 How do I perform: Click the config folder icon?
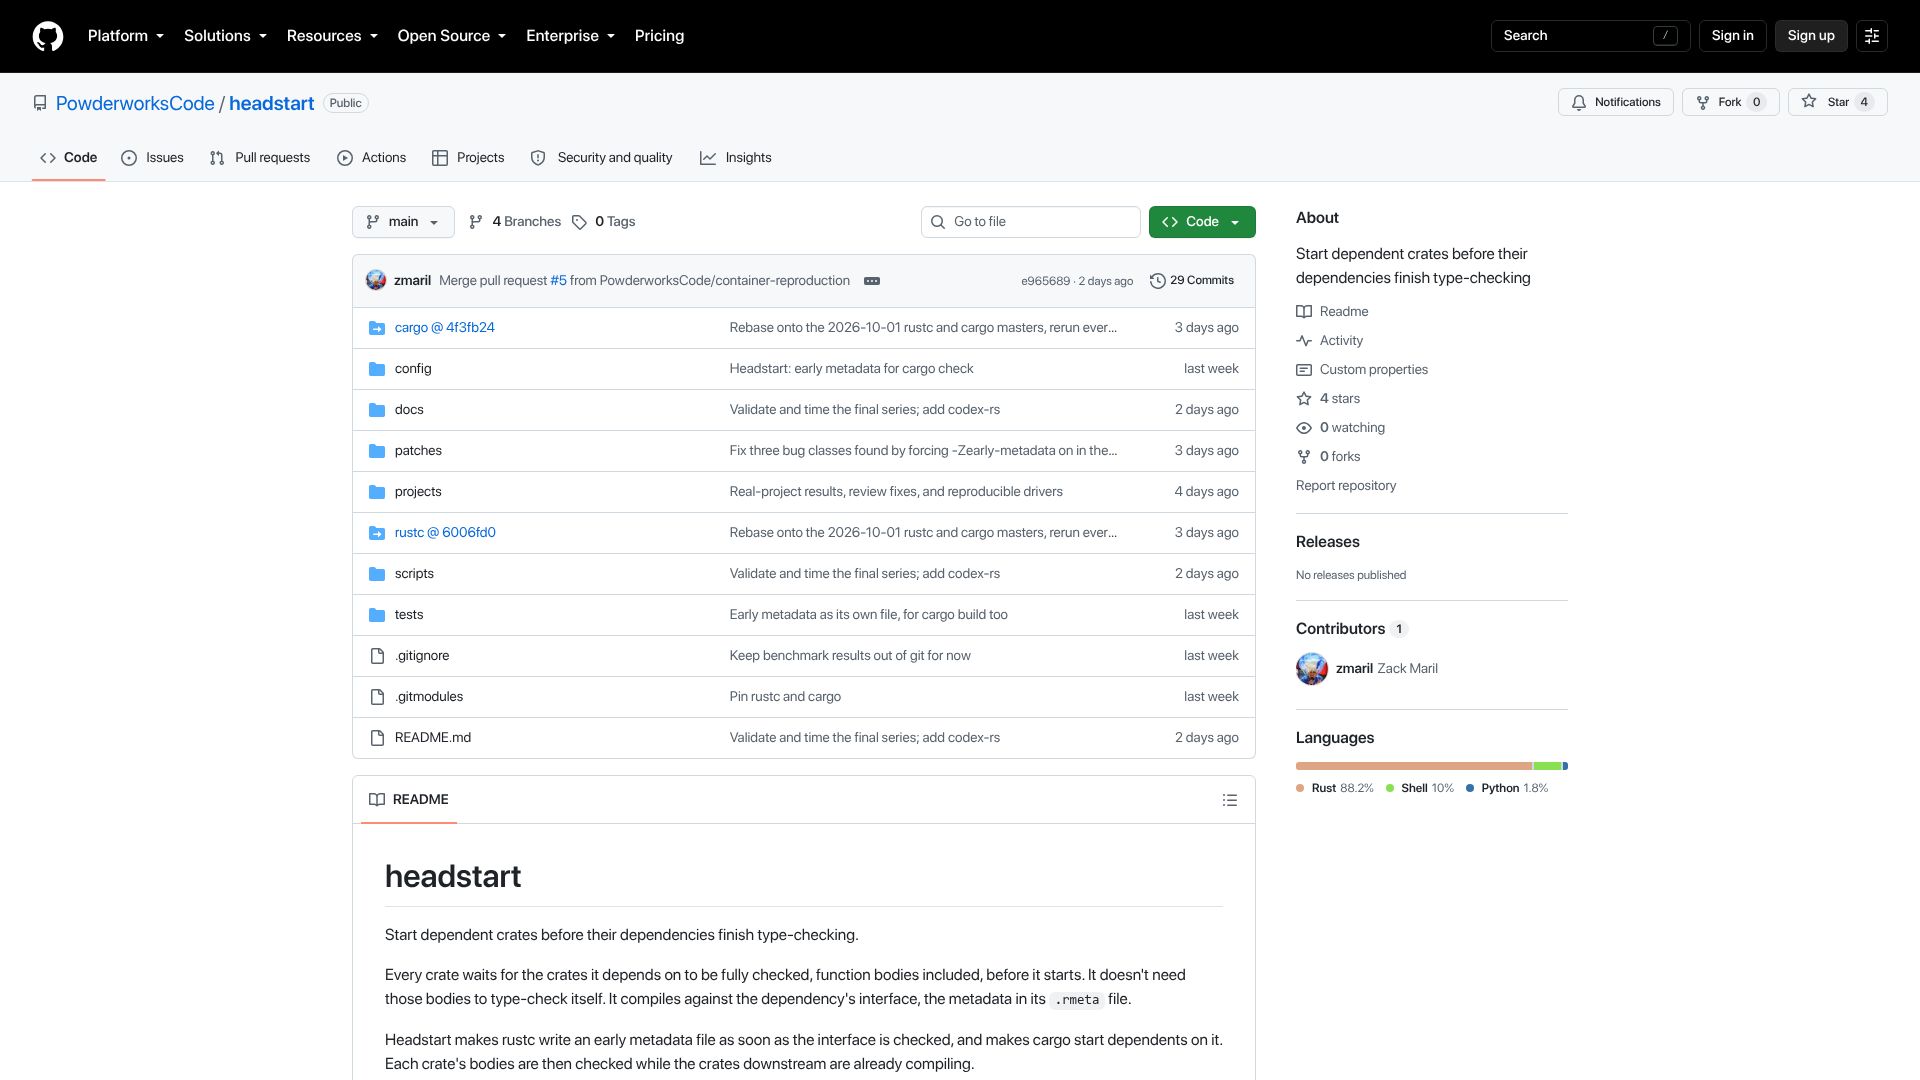[377, 369]
